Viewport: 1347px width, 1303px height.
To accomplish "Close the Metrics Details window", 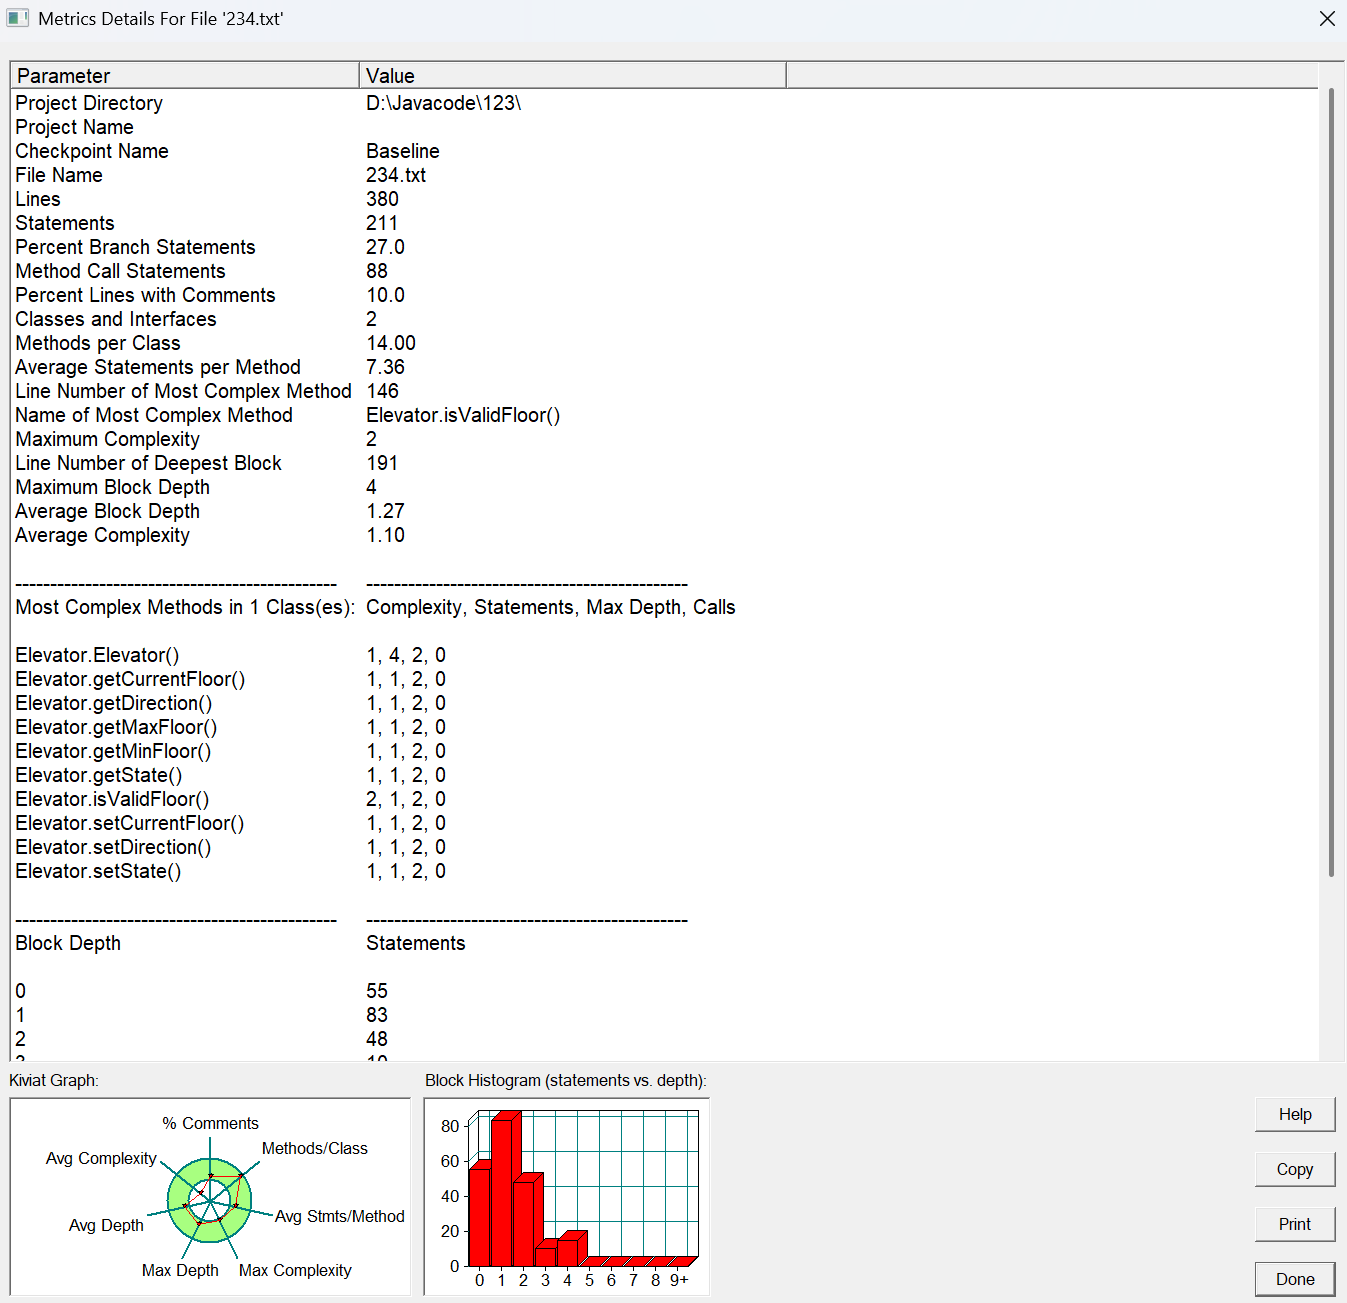I will 1327,18.
